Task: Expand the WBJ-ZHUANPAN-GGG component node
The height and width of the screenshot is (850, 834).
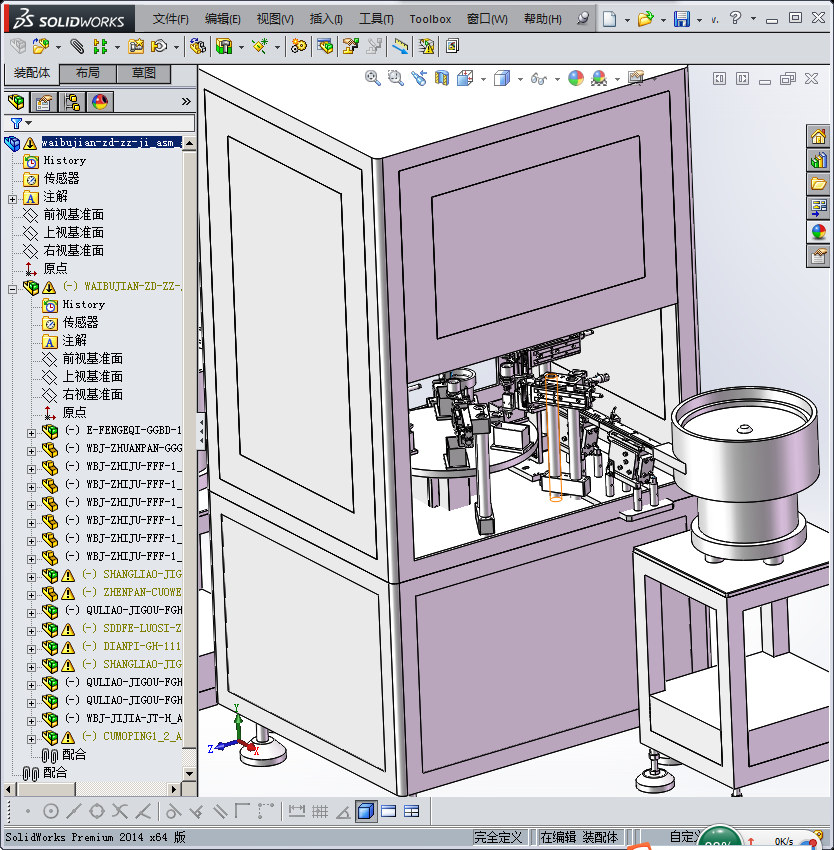Action: [x=31, y=449]
